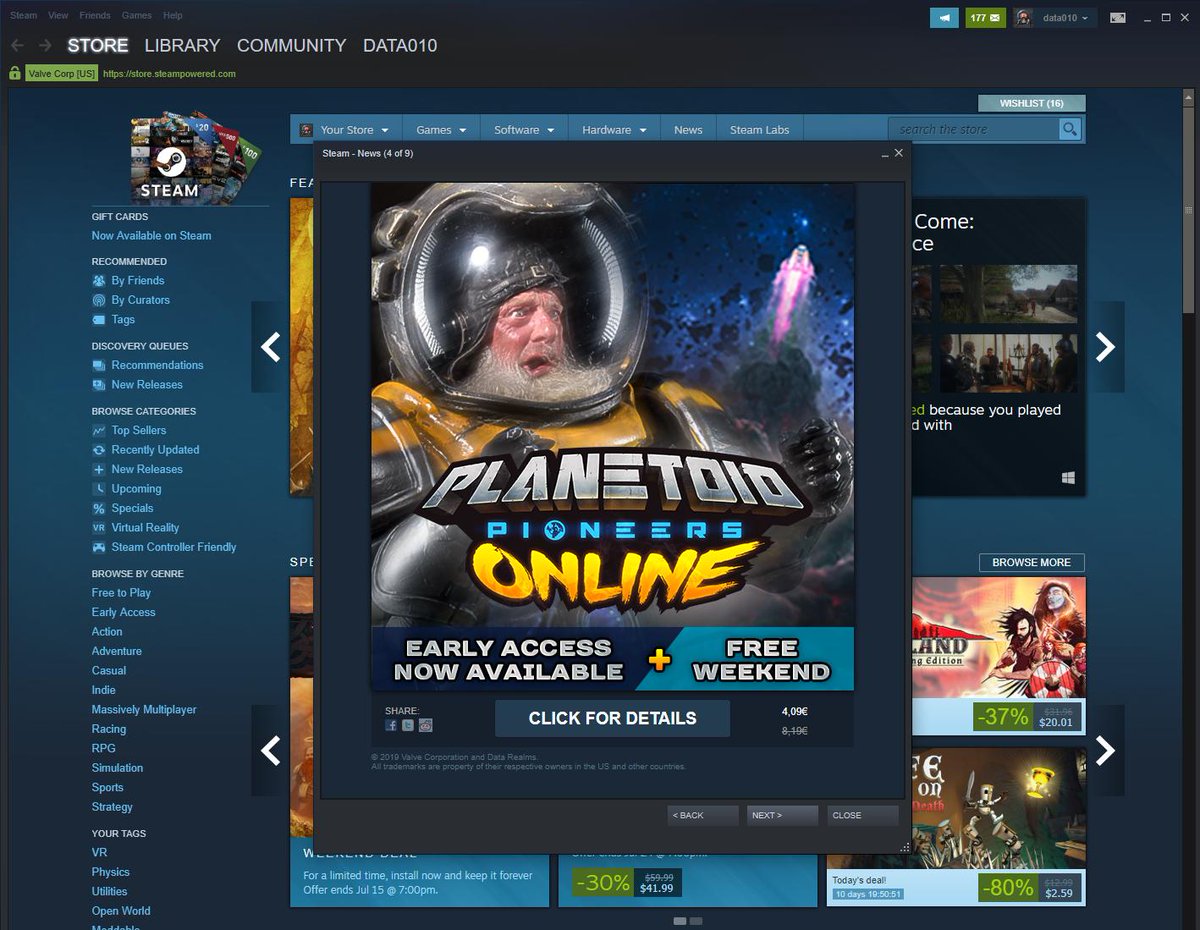Open the Steam menu

pyautogui.click(x=23, y=16)
